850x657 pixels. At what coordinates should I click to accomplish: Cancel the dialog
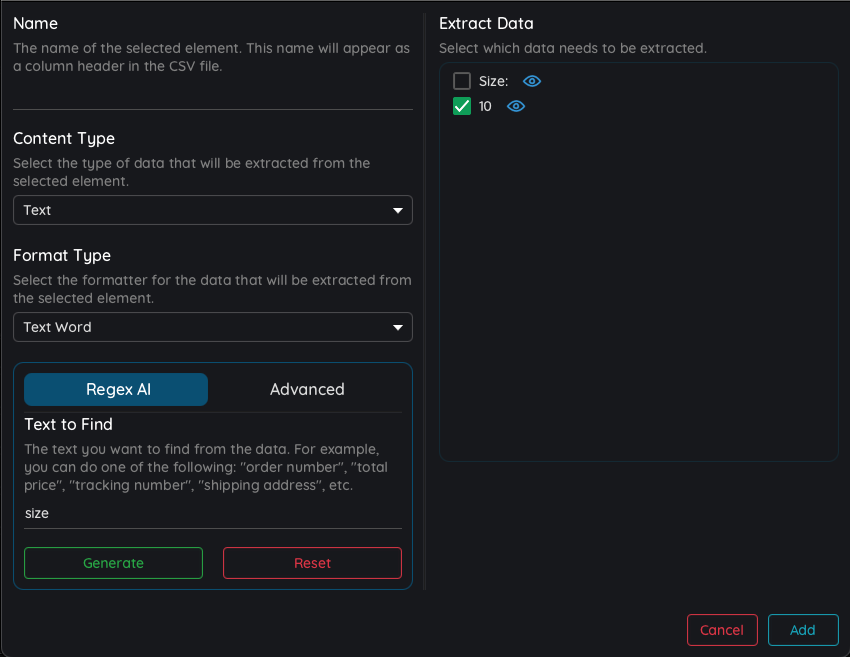(722, 630)
